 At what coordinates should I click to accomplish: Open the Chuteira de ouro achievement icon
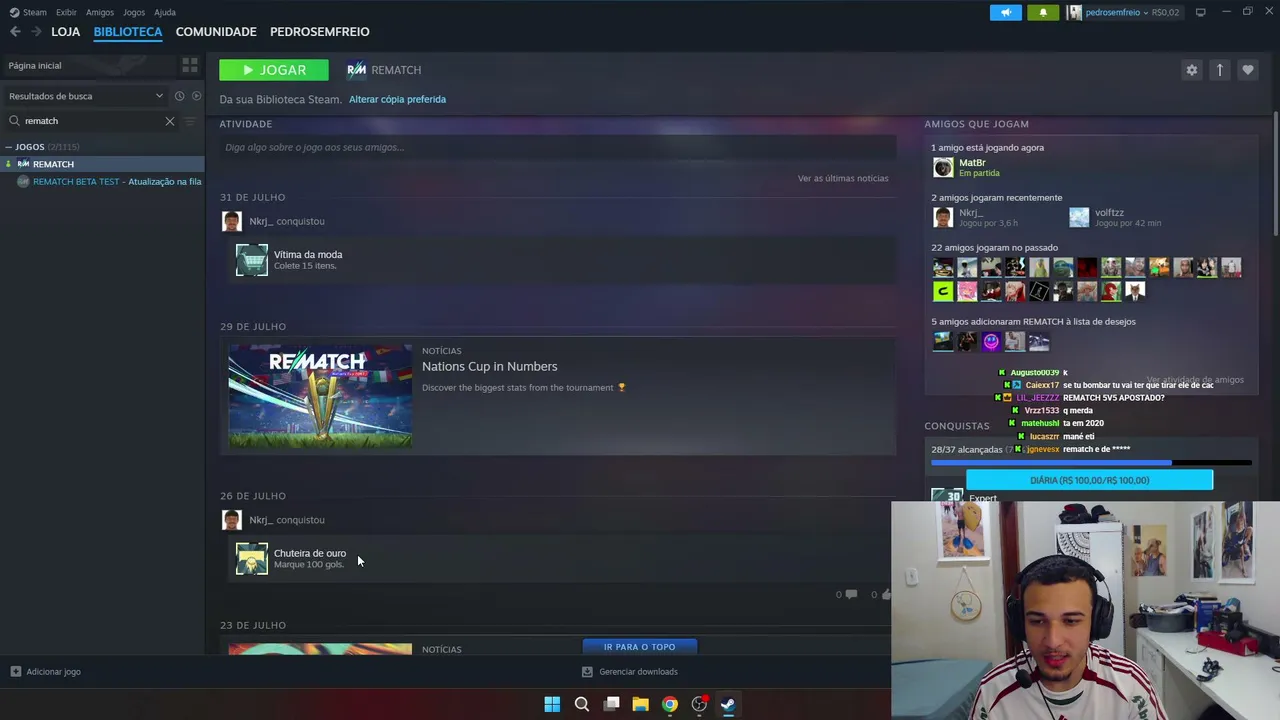click(x=251, y=559)
